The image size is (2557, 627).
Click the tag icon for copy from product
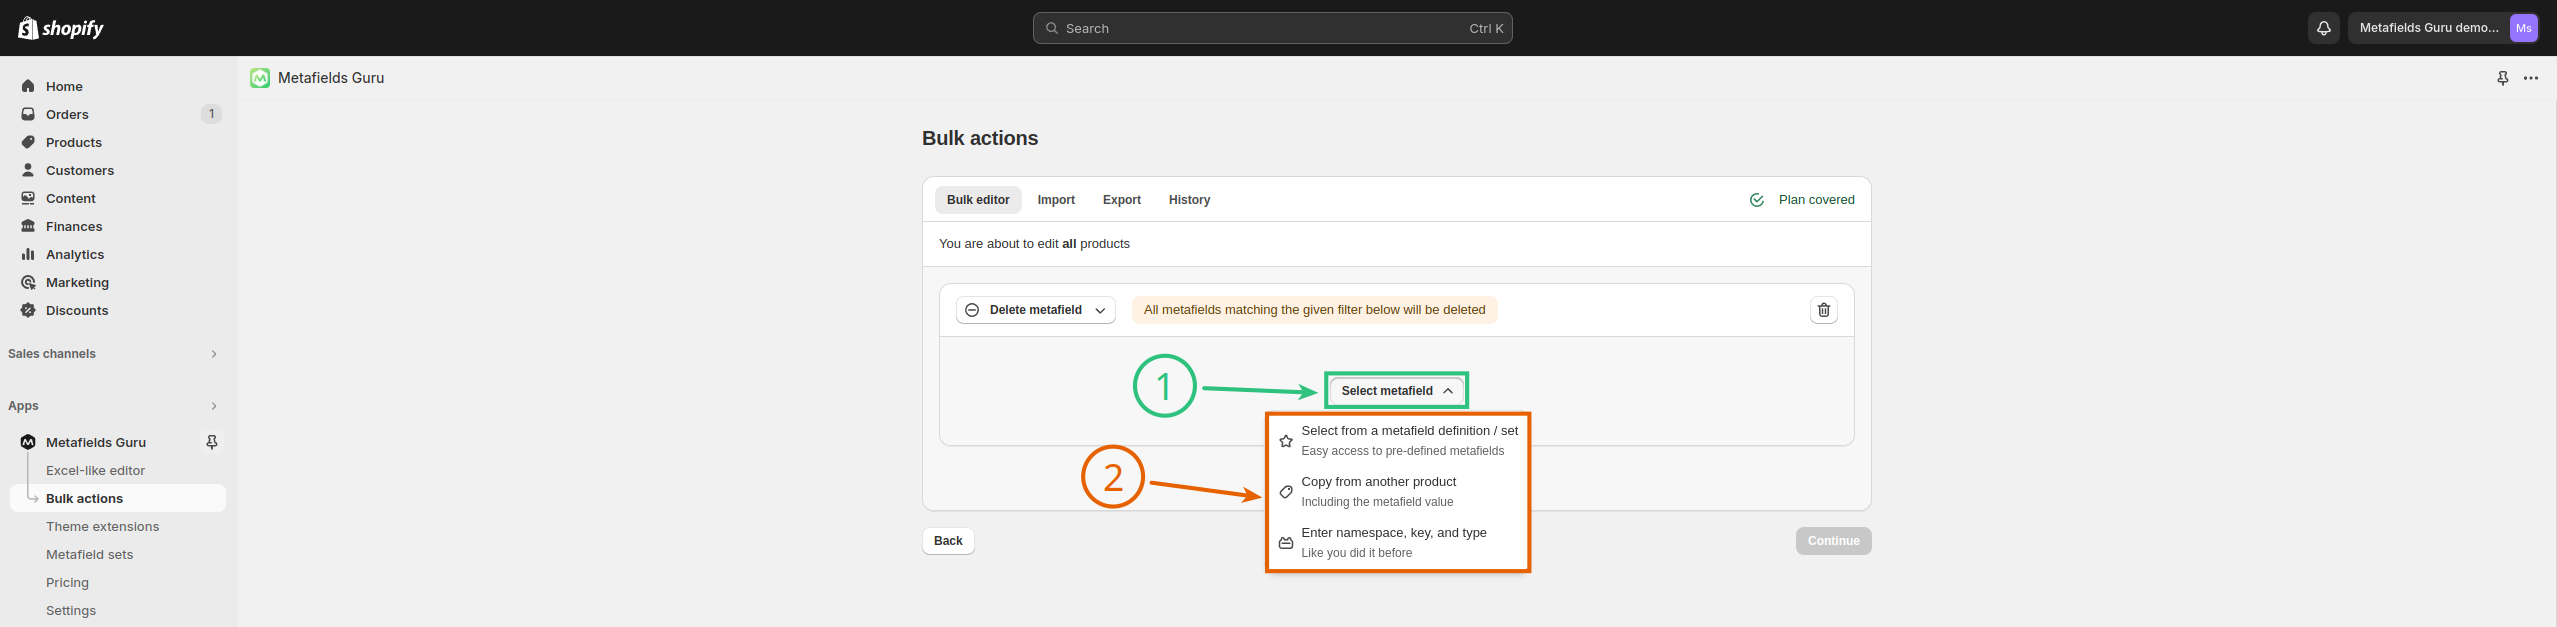pyautogui.click(x=1286, y=492)
